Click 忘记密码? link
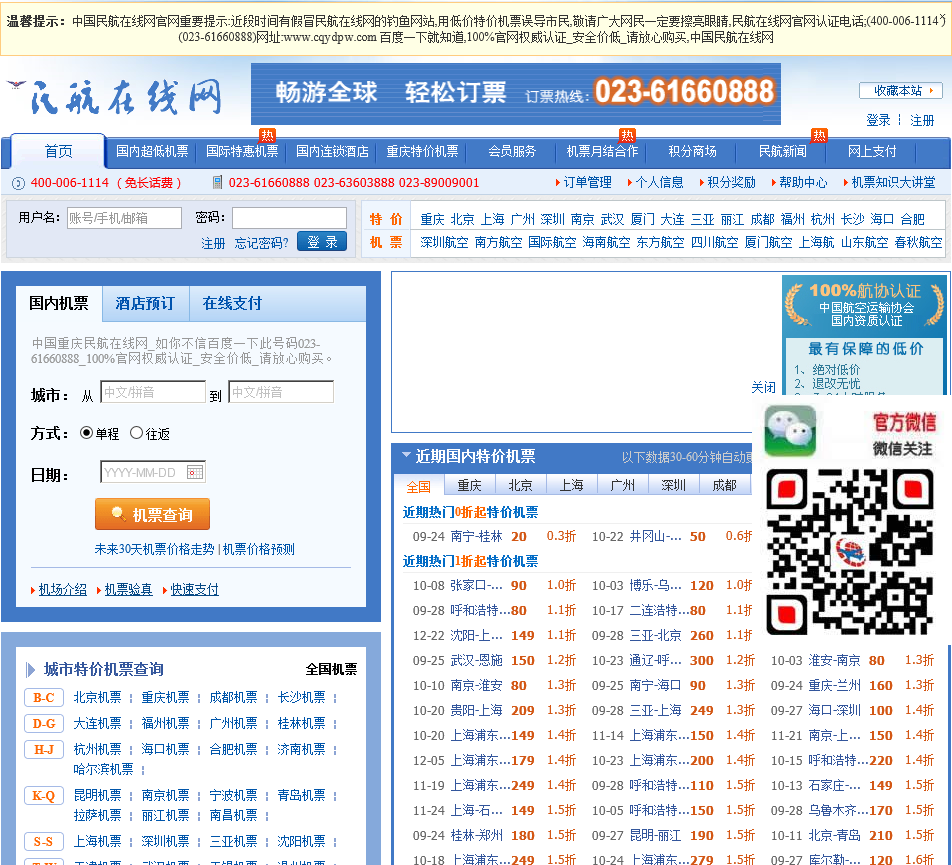The image size is (952, 865). [262, 243]
